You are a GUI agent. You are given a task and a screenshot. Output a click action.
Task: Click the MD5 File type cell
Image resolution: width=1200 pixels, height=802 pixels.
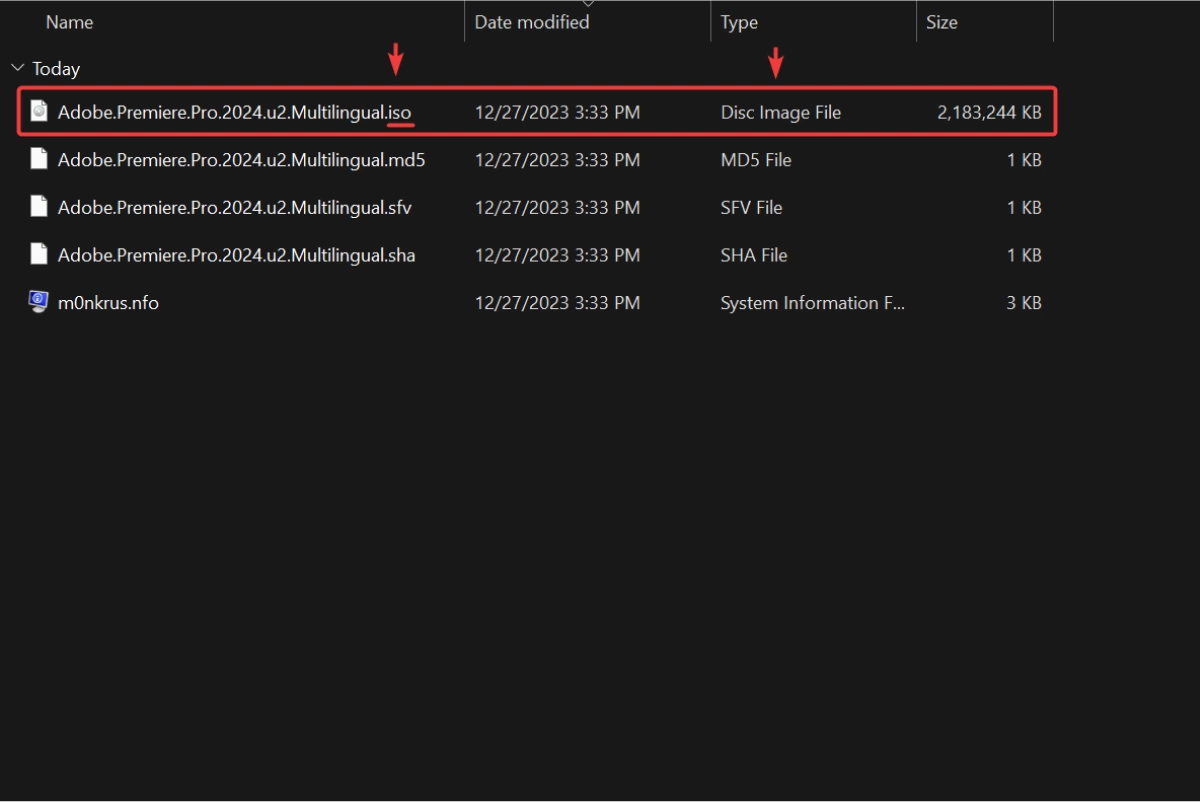coord(756,160)
